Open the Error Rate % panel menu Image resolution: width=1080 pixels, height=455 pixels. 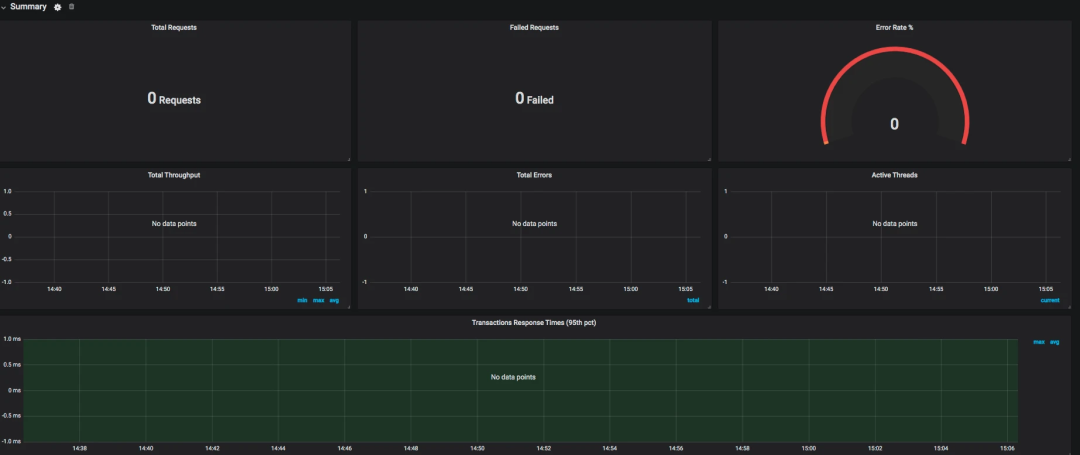click(894, 28)
